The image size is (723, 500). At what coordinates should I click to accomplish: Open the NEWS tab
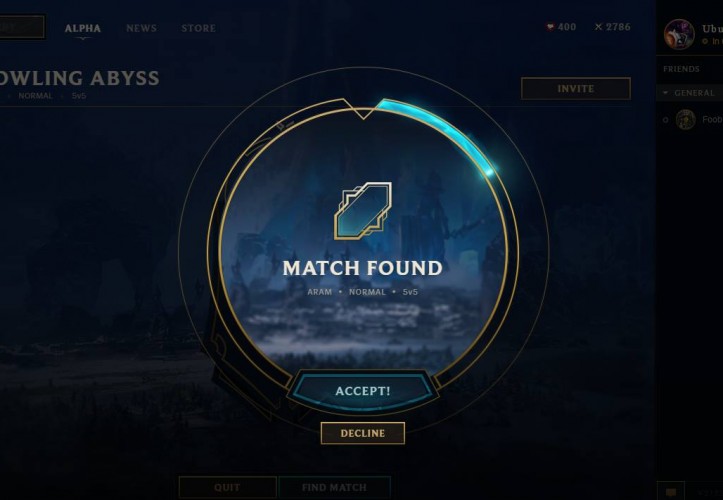[142, 28]
